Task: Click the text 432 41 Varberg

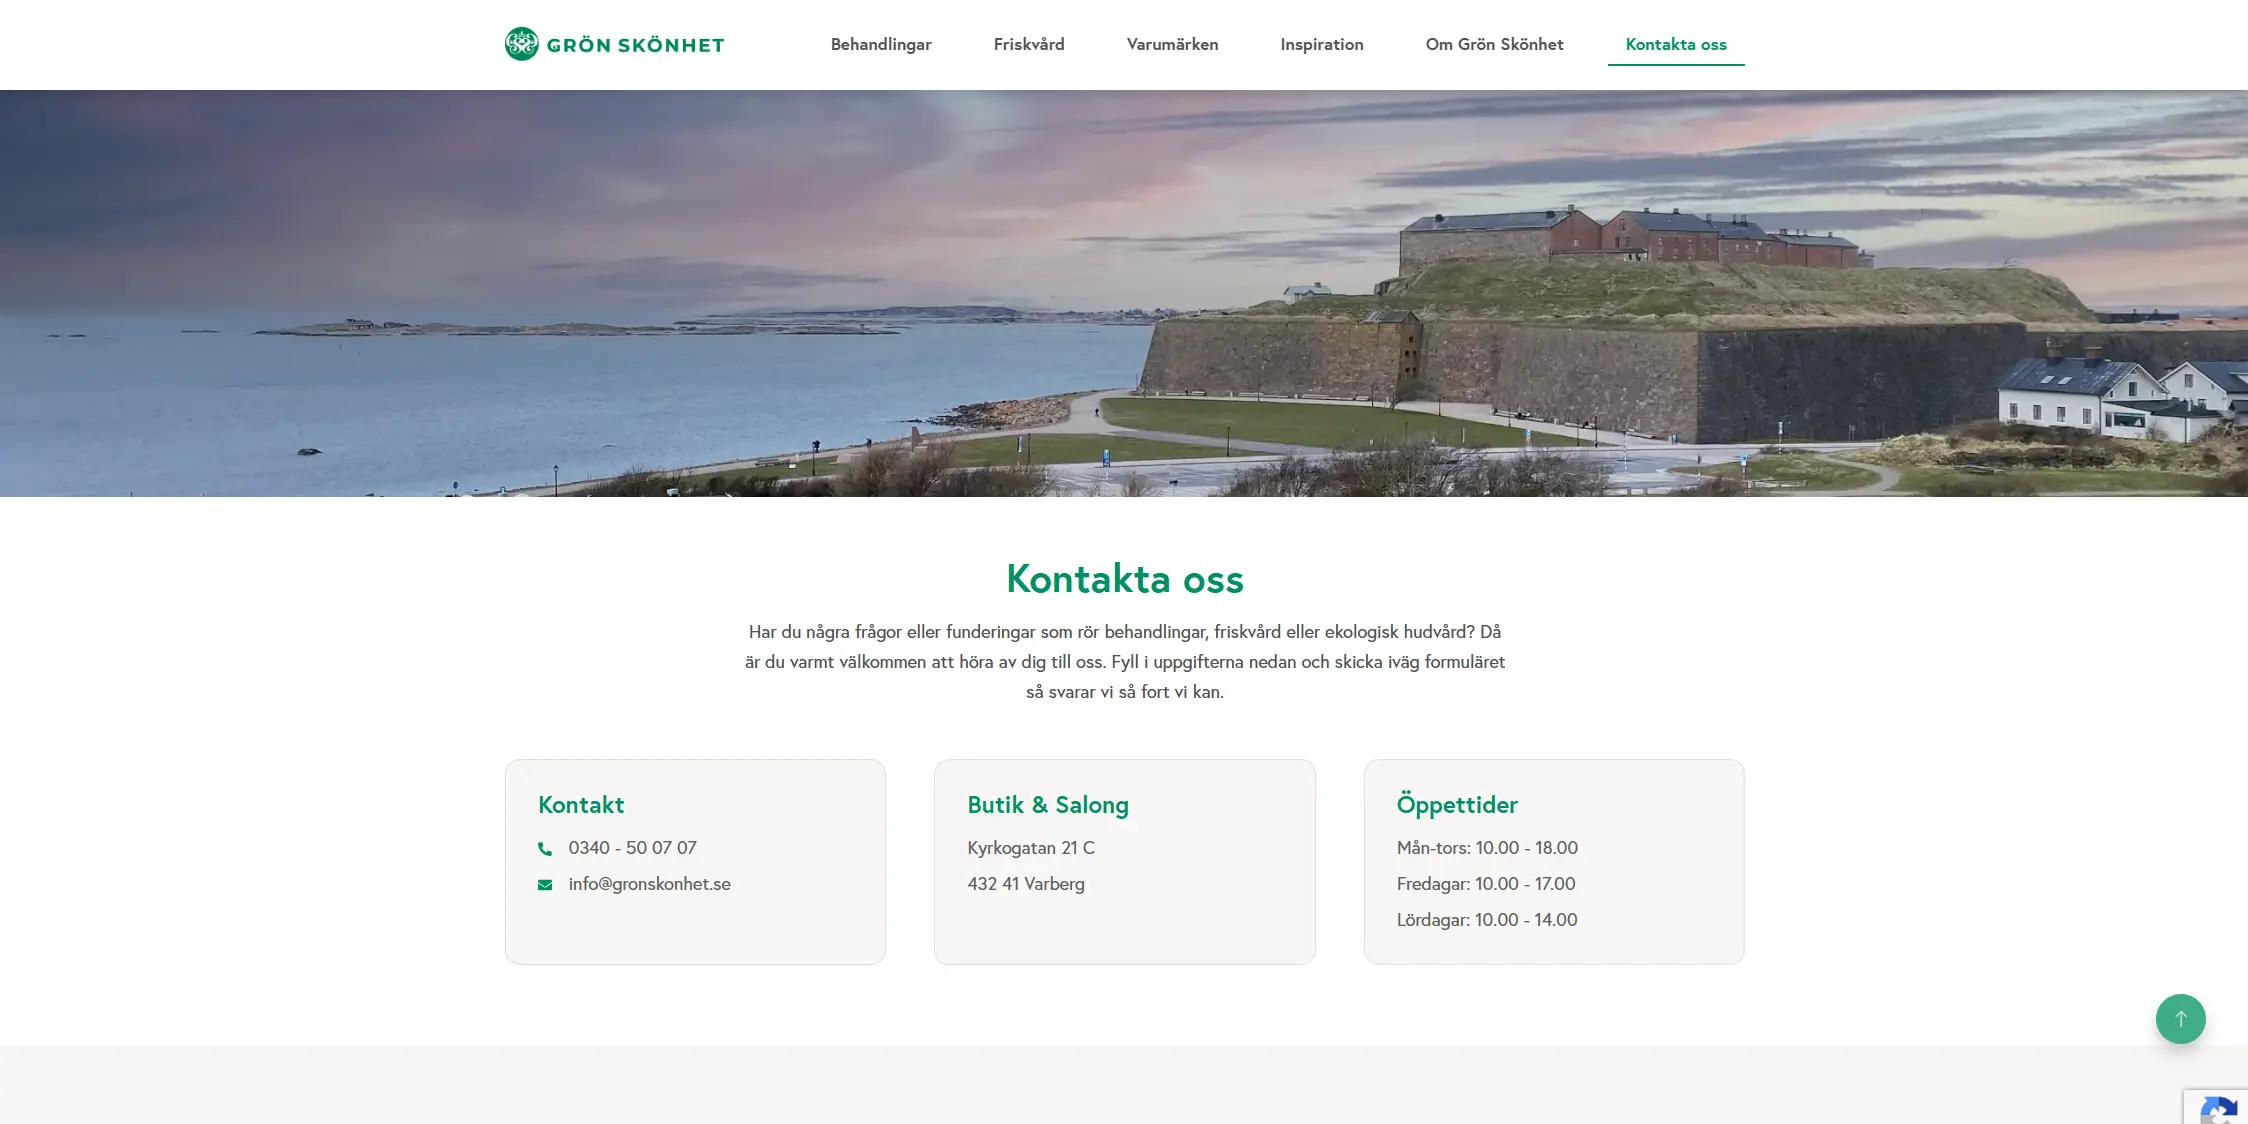Action: pyautogui.click(x=1026, y=884)
